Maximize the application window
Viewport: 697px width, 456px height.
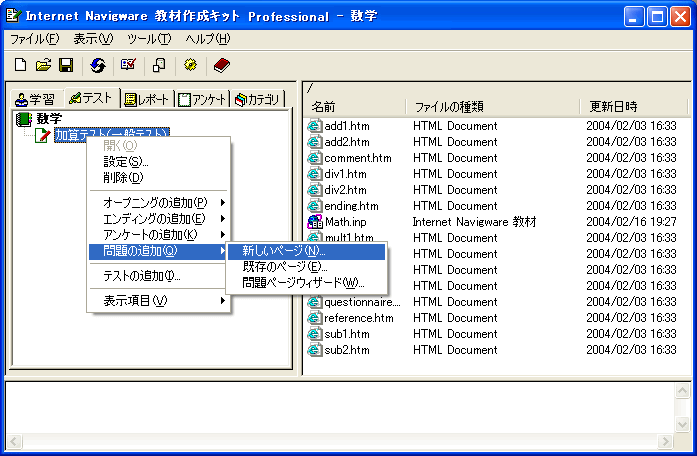coord(657,17)
